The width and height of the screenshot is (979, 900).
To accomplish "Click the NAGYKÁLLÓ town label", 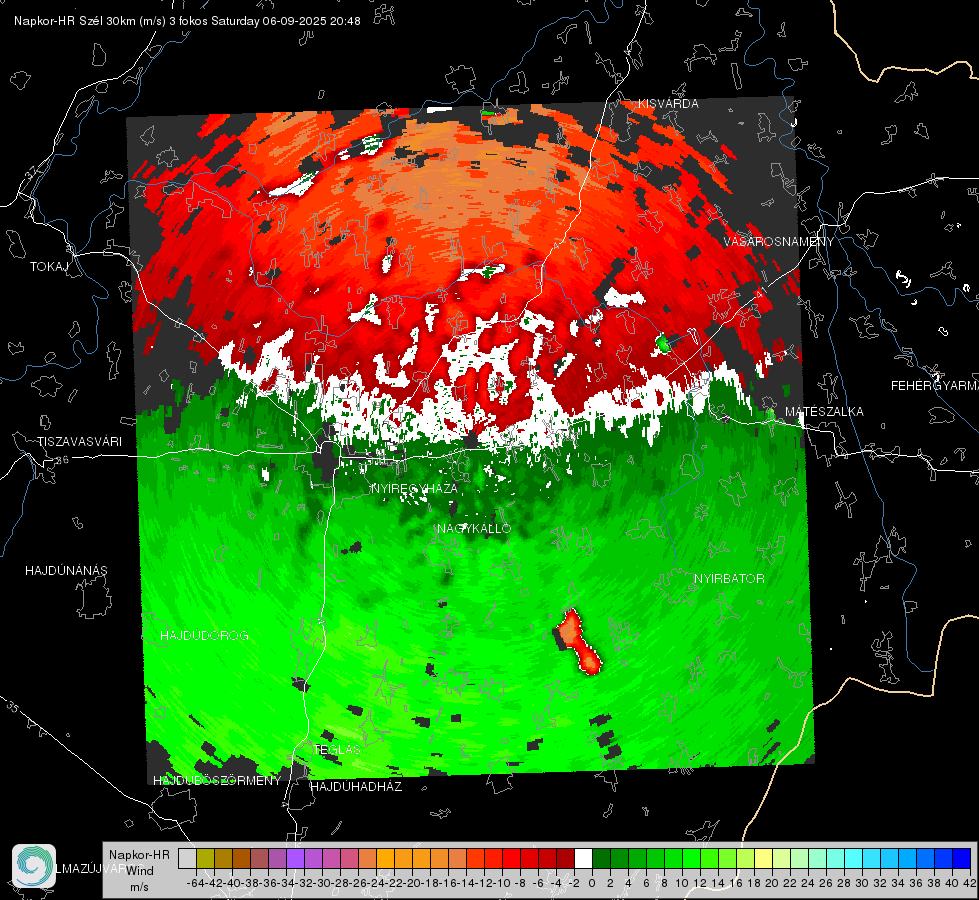I will coord(474,529).
